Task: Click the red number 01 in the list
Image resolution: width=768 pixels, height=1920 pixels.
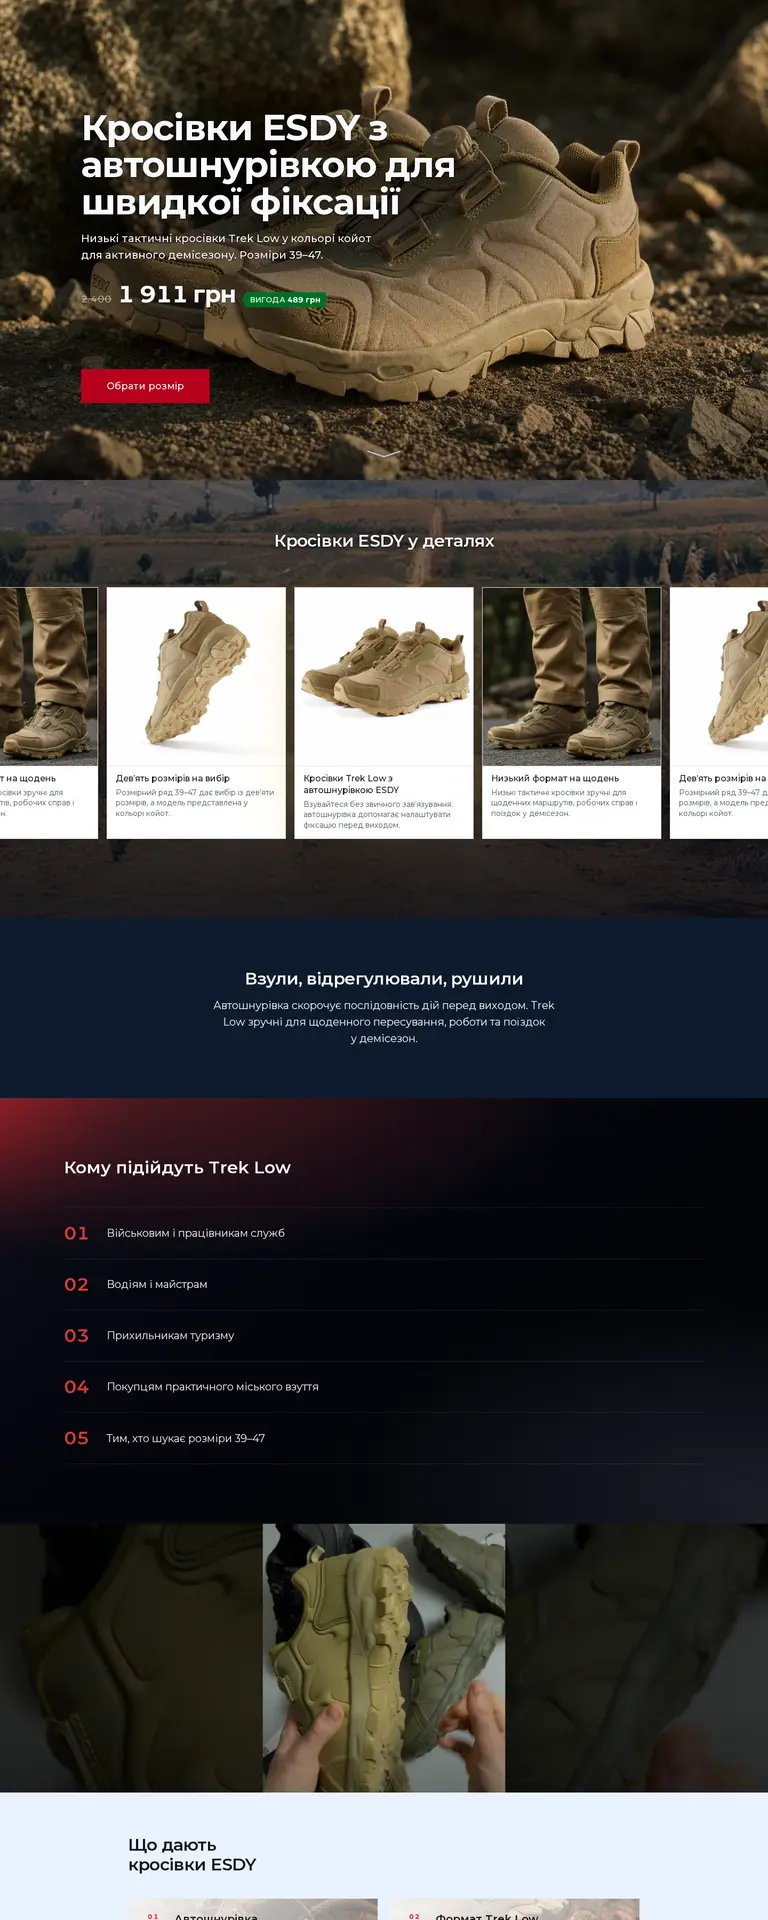Action: (x=77, y=1233)
